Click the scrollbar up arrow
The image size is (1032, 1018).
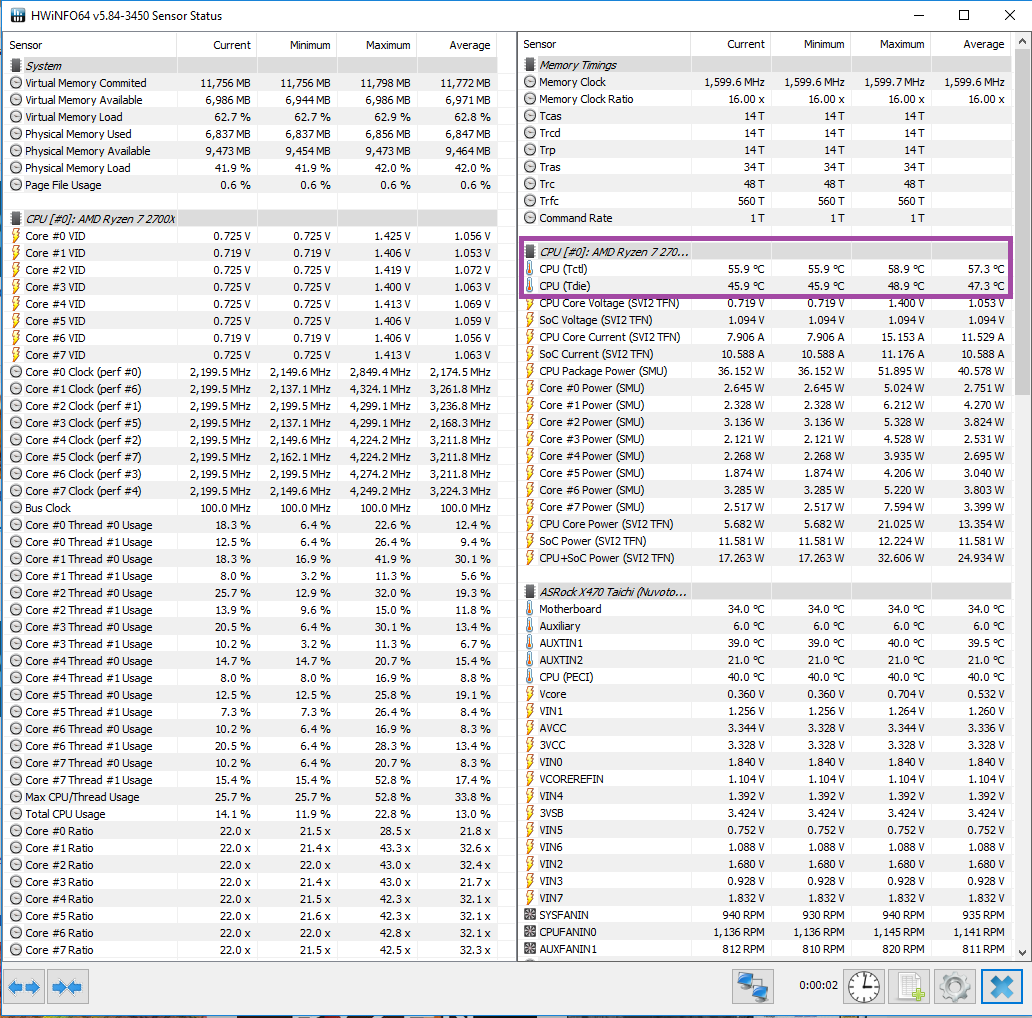pos(1021,41)
